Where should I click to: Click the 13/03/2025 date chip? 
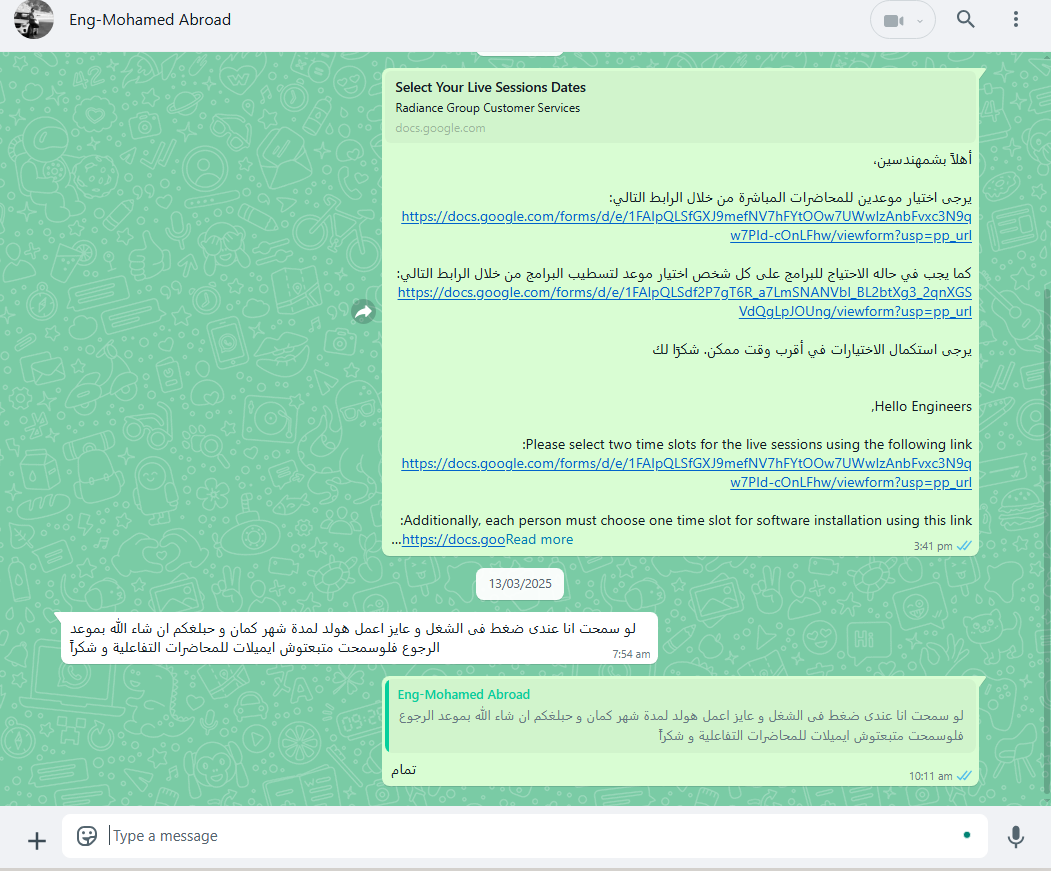[x=520, y=584]
